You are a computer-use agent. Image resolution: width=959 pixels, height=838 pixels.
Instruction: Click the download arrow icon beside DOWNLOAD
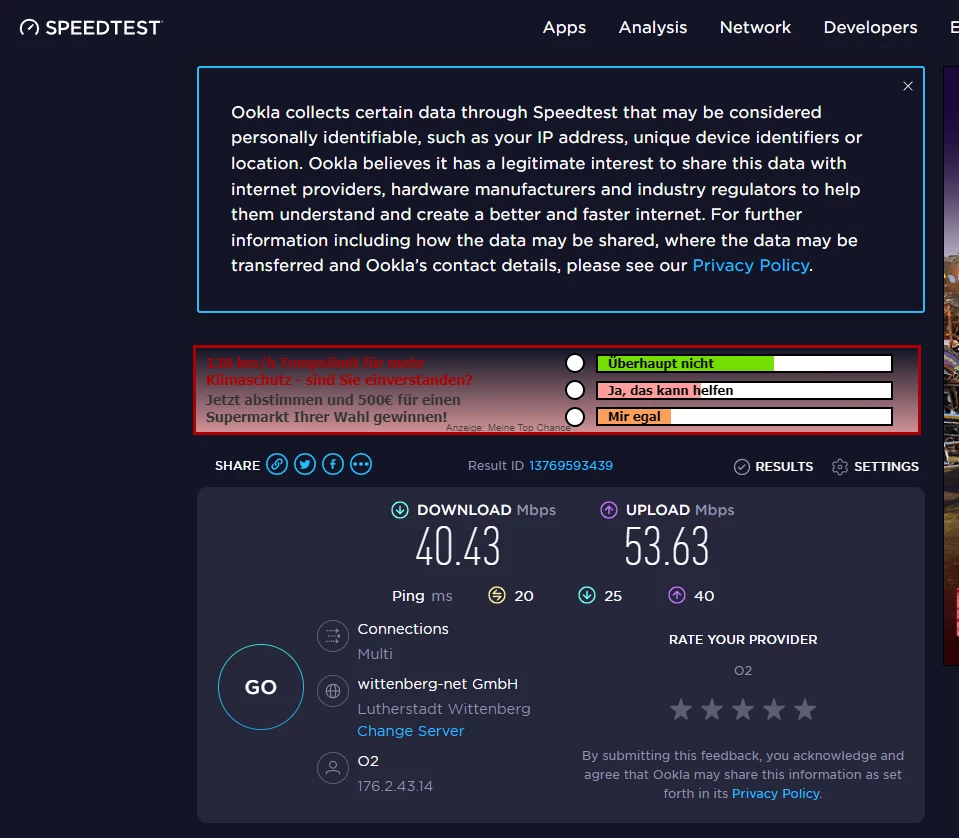click(x=400, y=510)
